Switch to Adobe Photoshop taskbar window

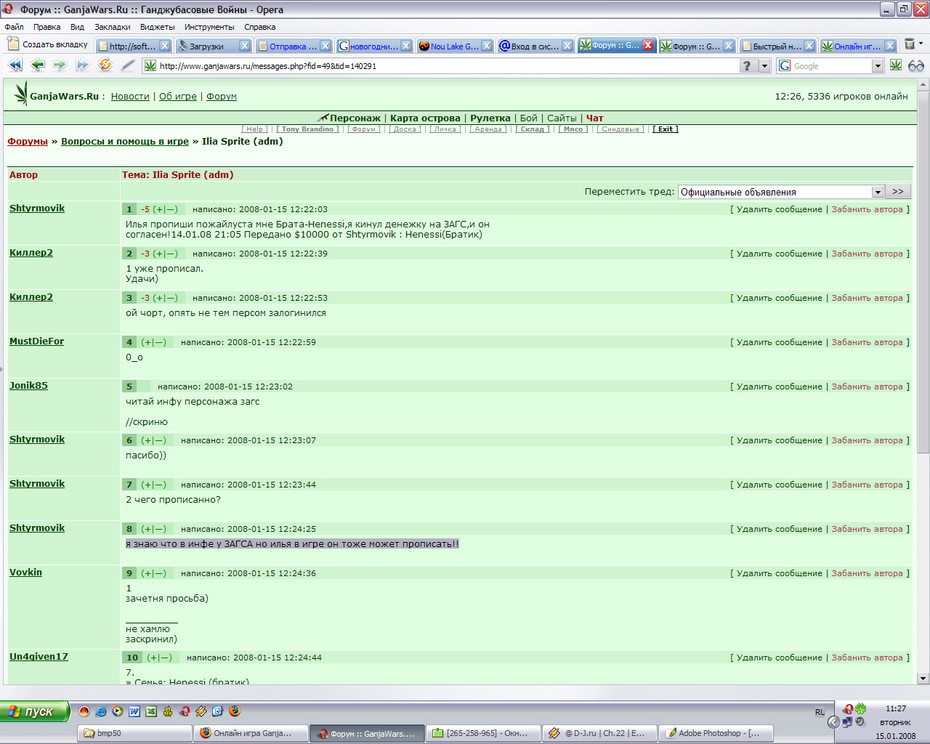pos(716,733)
